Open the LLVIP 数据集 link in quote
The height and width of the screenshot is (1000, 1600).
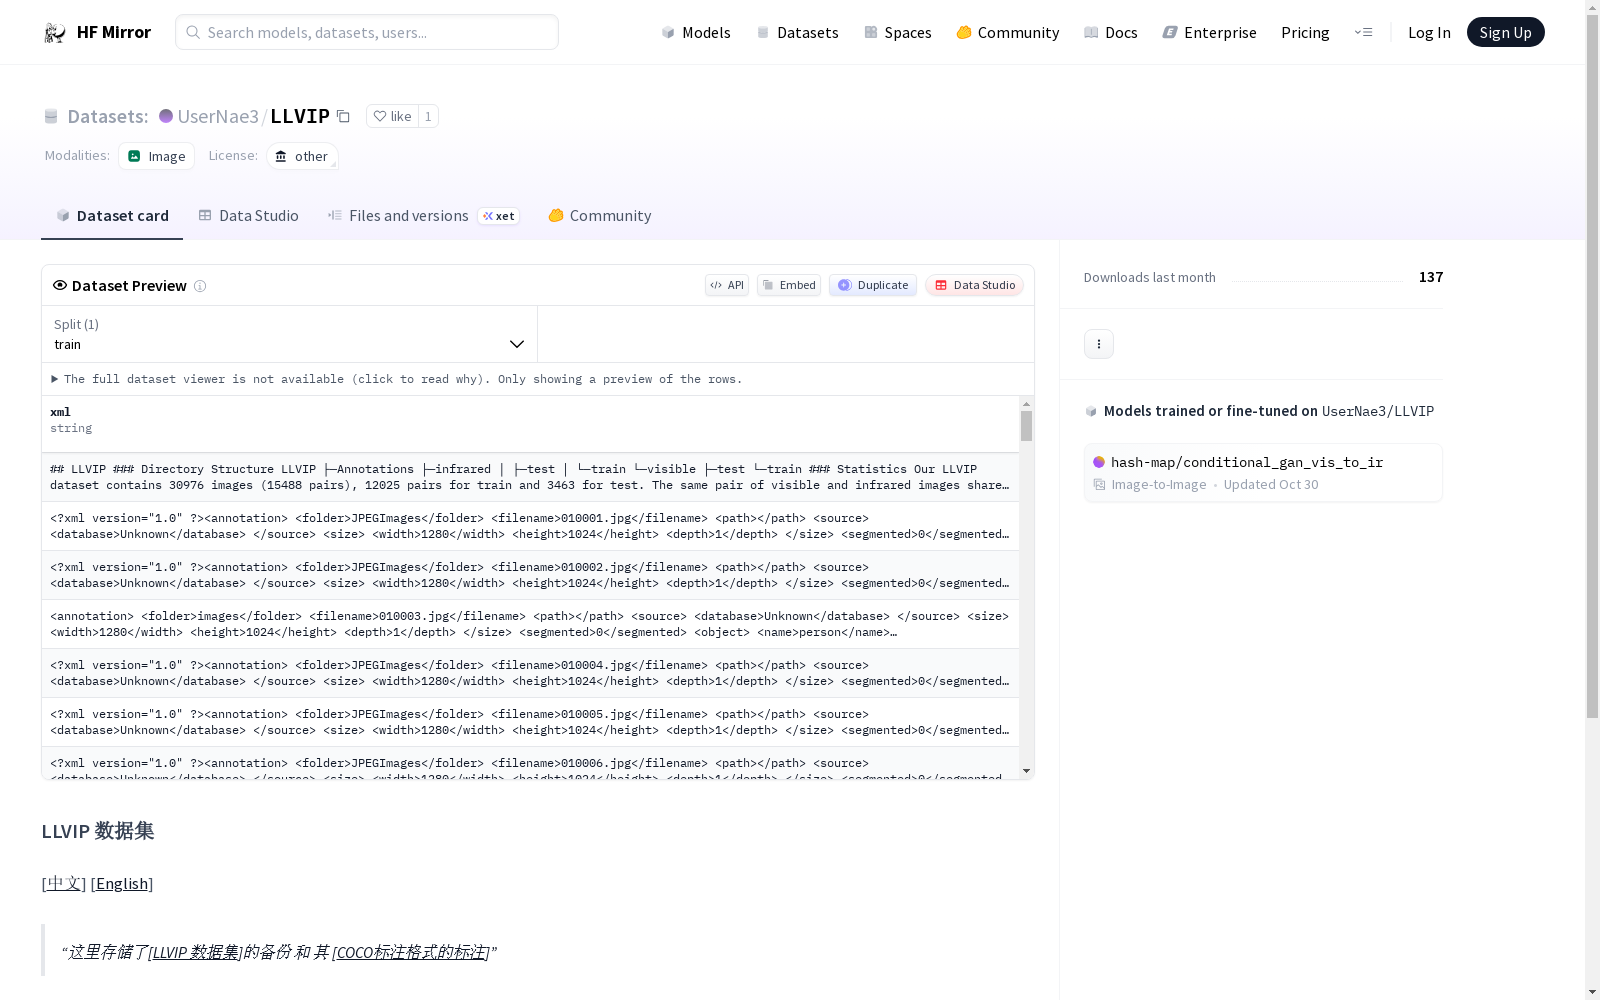[x=196, y=952]
